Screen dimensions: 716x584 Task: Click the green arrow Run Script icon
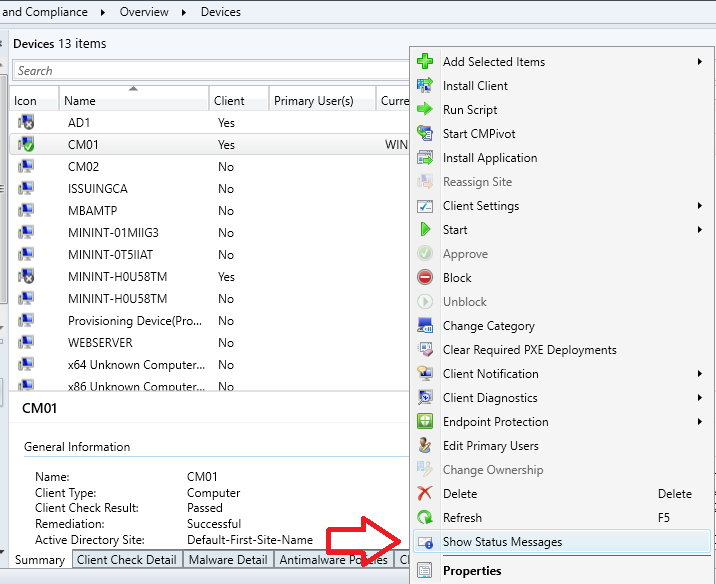coord(425,109)
